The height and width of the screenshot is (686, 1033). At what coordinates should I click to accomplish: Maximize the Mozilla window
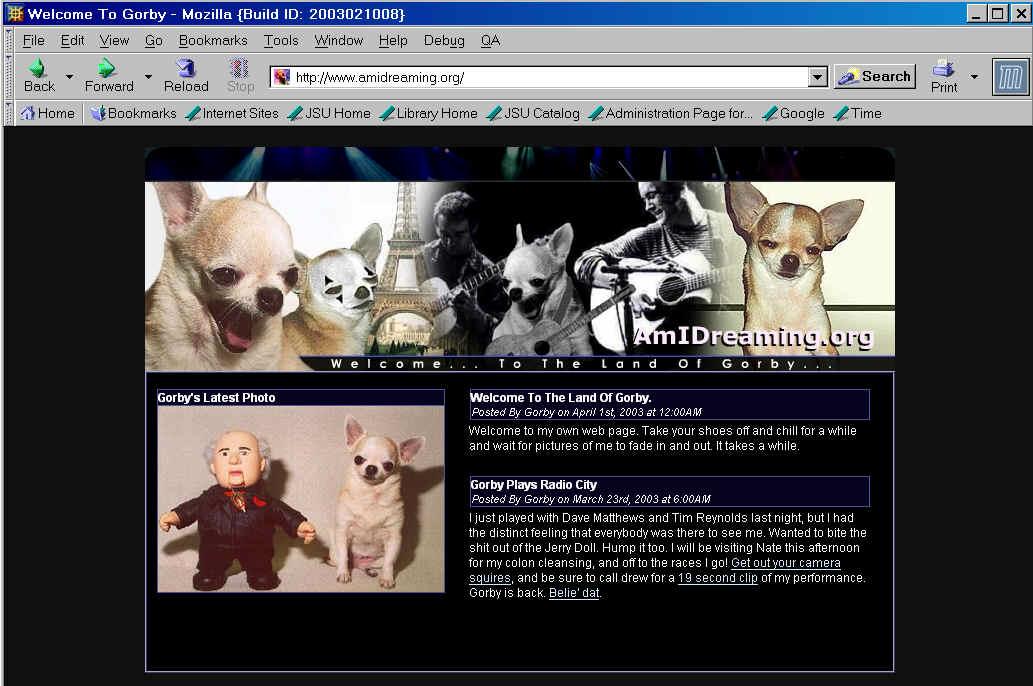[x=998, y=13]
